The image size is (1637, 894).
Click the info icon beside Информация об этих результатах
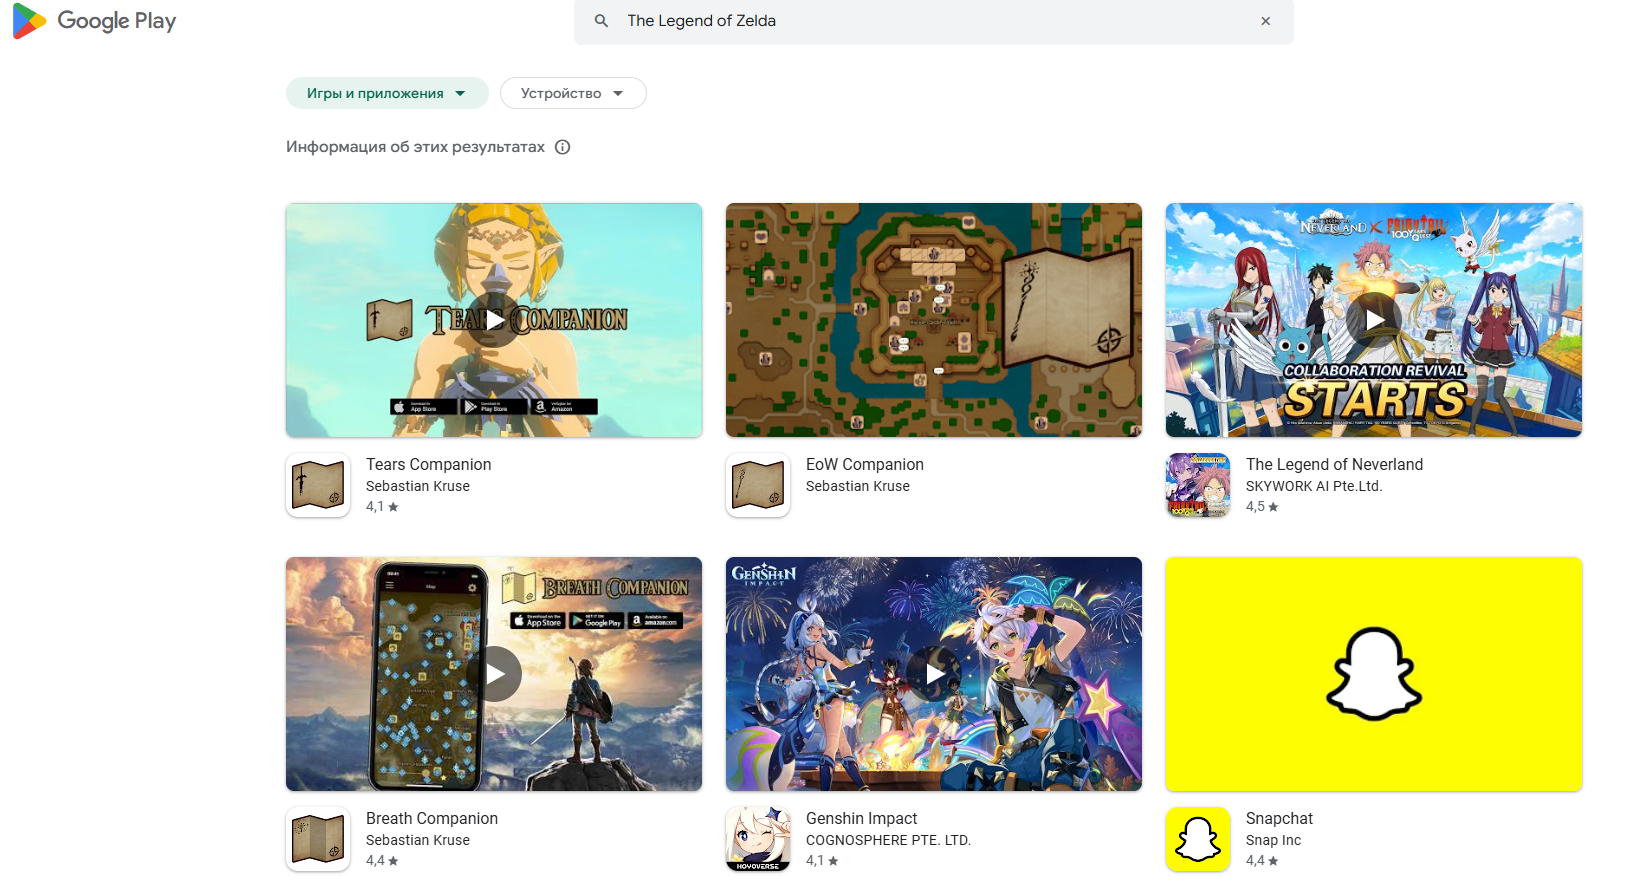[x=563, y=147]
